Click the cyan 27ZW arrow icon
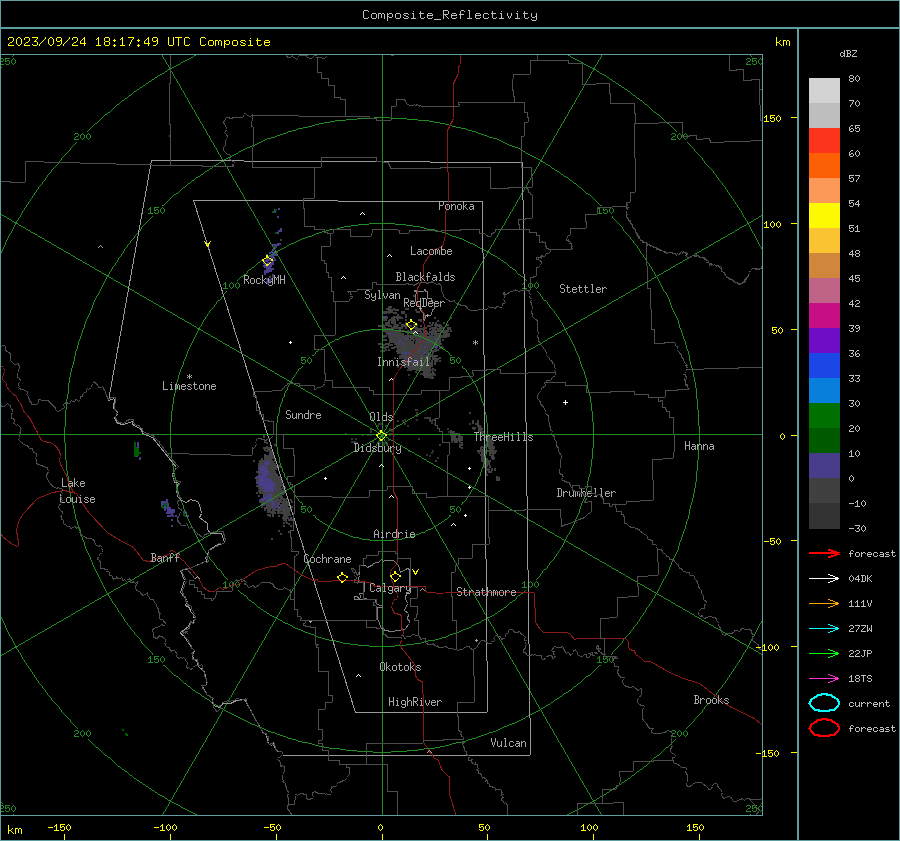The height and width of the screenshot is (841, 900). tap(824, 629)
